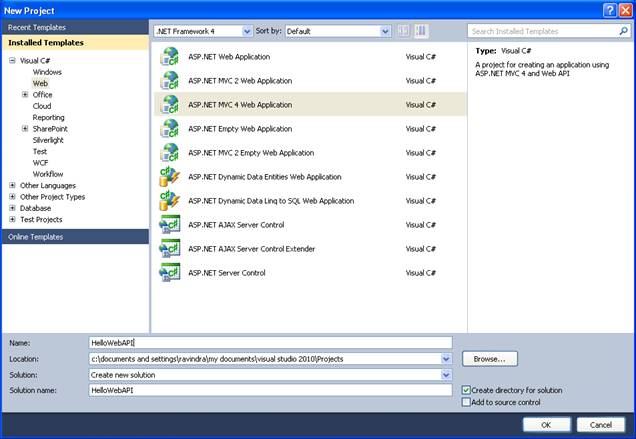
Task: Select the Web category
Action: click(x=40, y=83)
